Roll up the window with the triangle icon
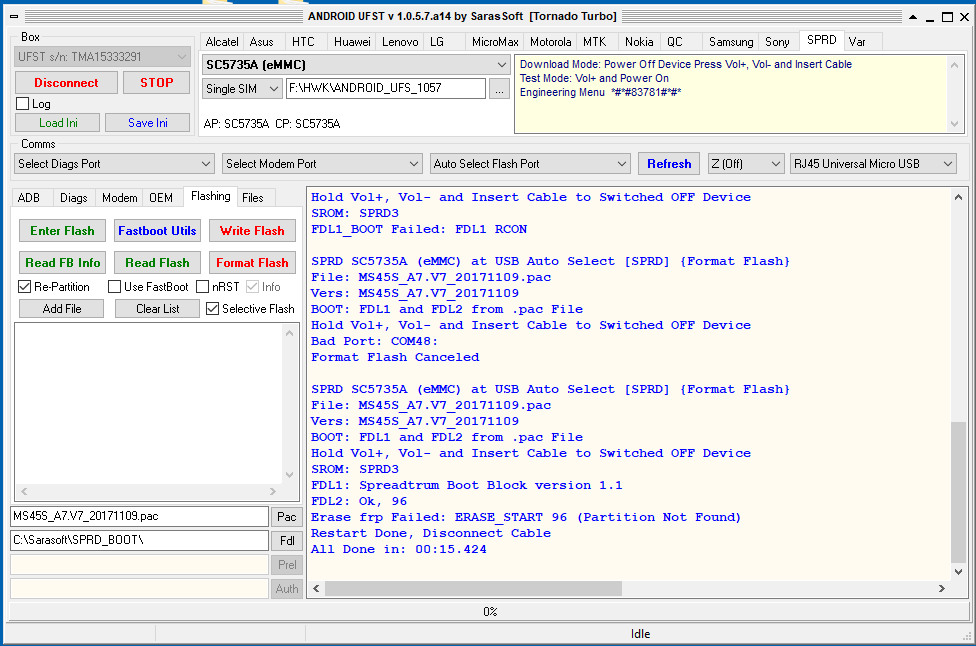 (x=913, y=17)
